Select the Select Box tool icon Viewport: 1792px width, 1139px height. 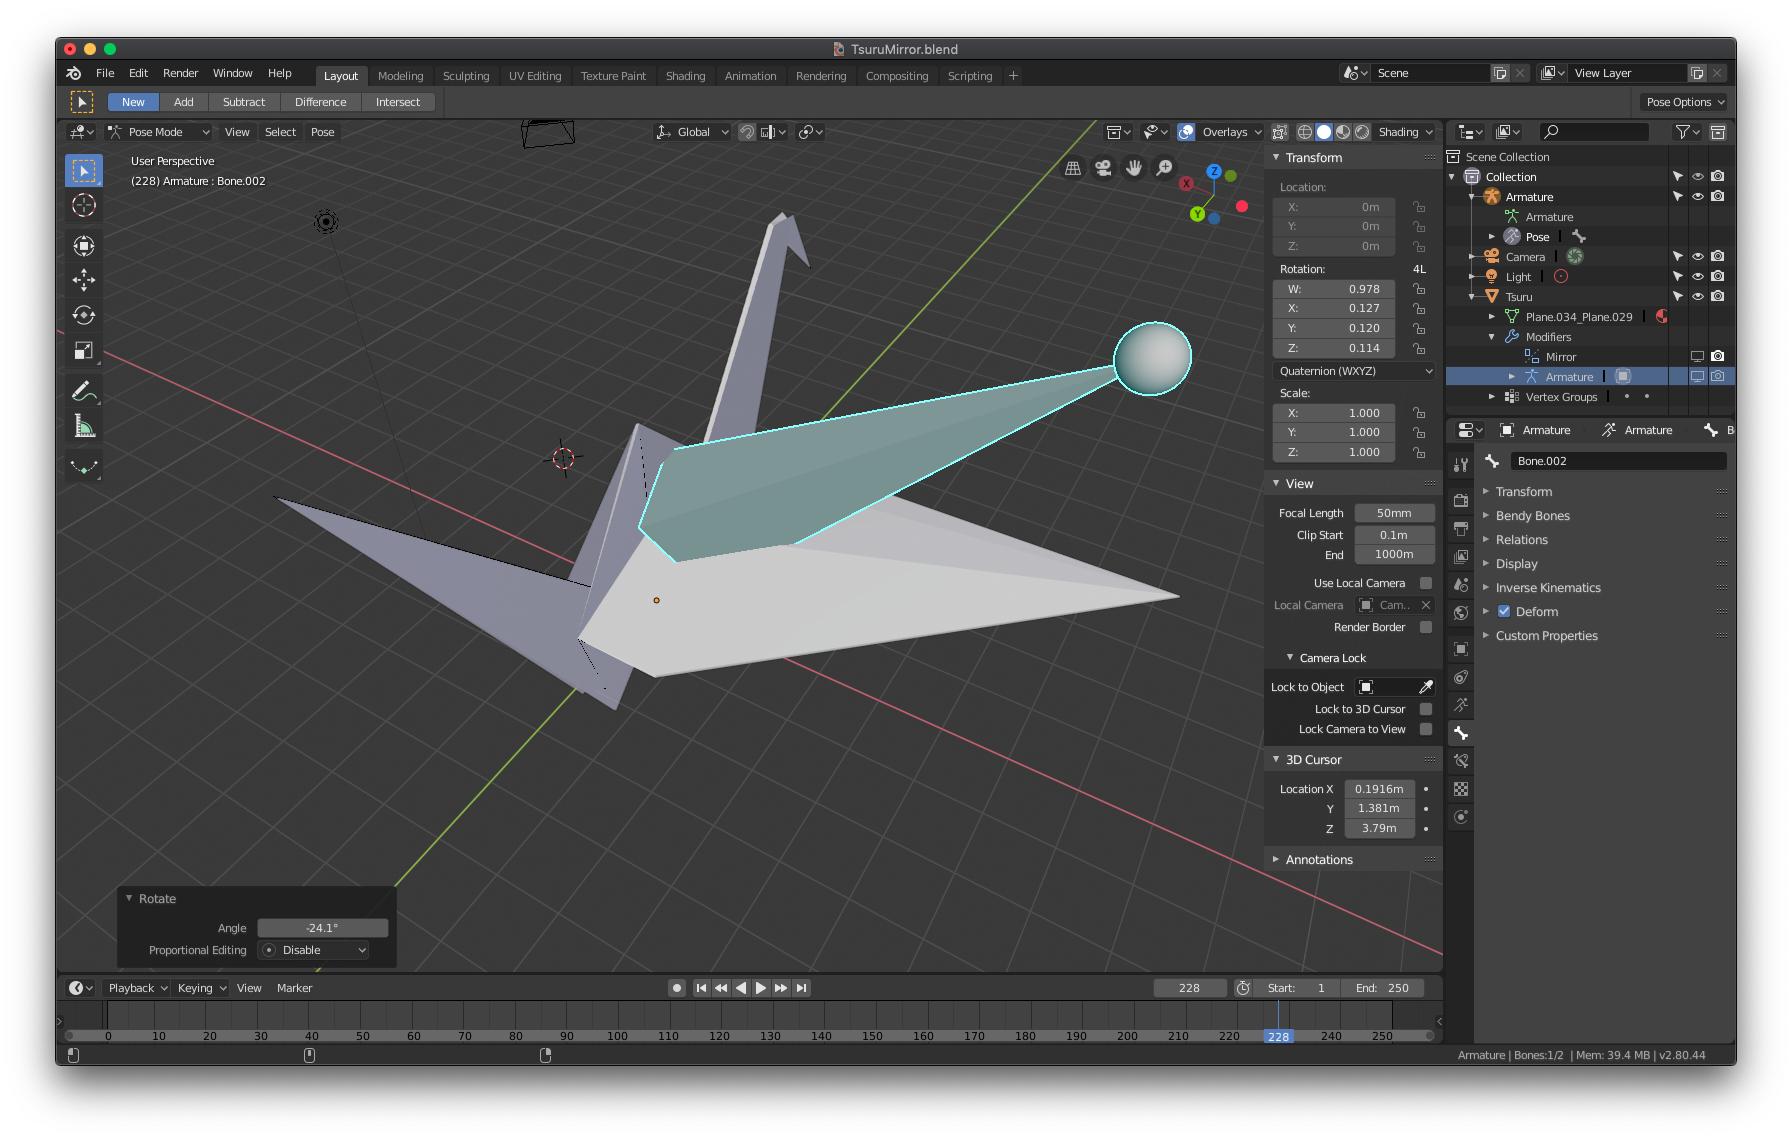click(x=84, y=171)
